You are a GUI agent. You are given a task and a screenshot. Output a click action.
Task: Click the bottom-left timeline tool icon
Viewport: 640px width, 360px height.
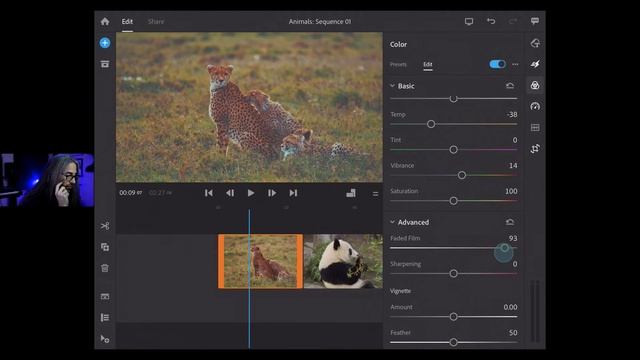click(105, 339)
